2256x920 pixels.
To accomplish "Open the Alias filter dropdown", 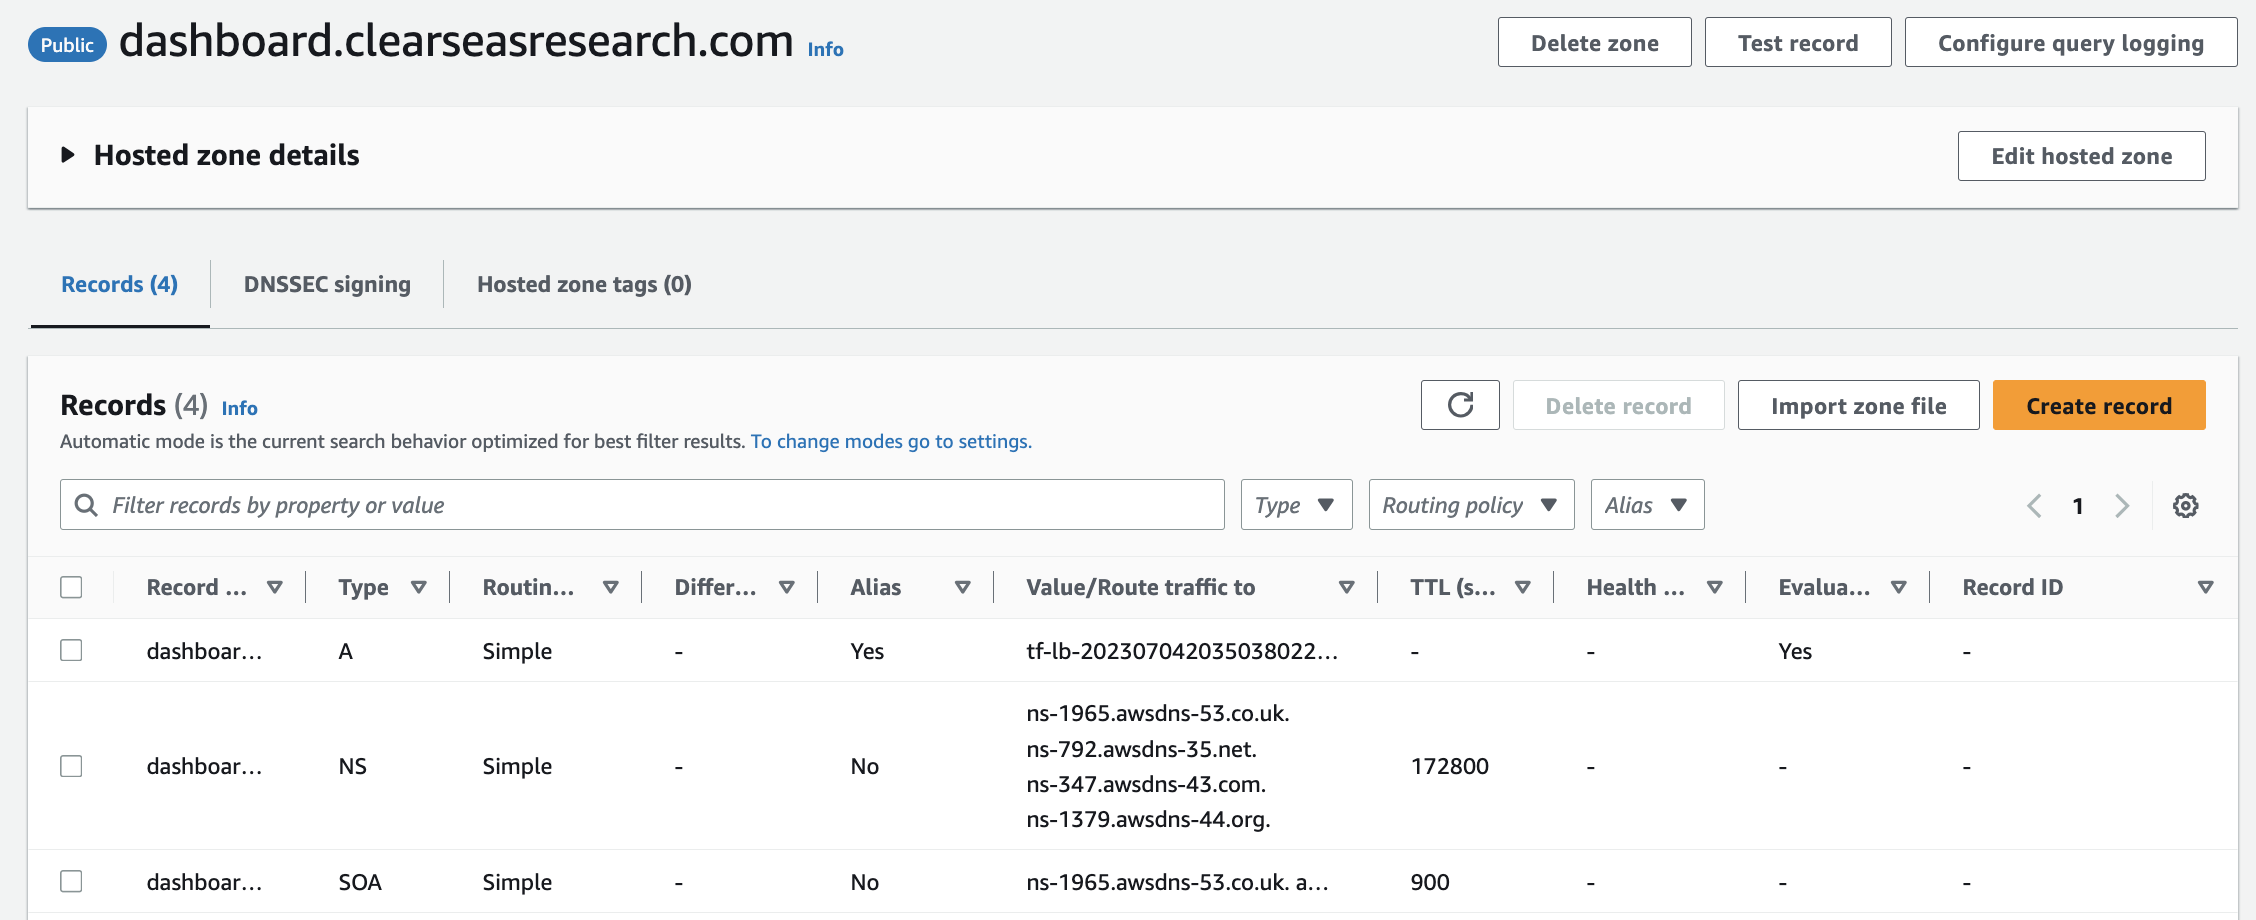I will click(x=1647, y=505).
